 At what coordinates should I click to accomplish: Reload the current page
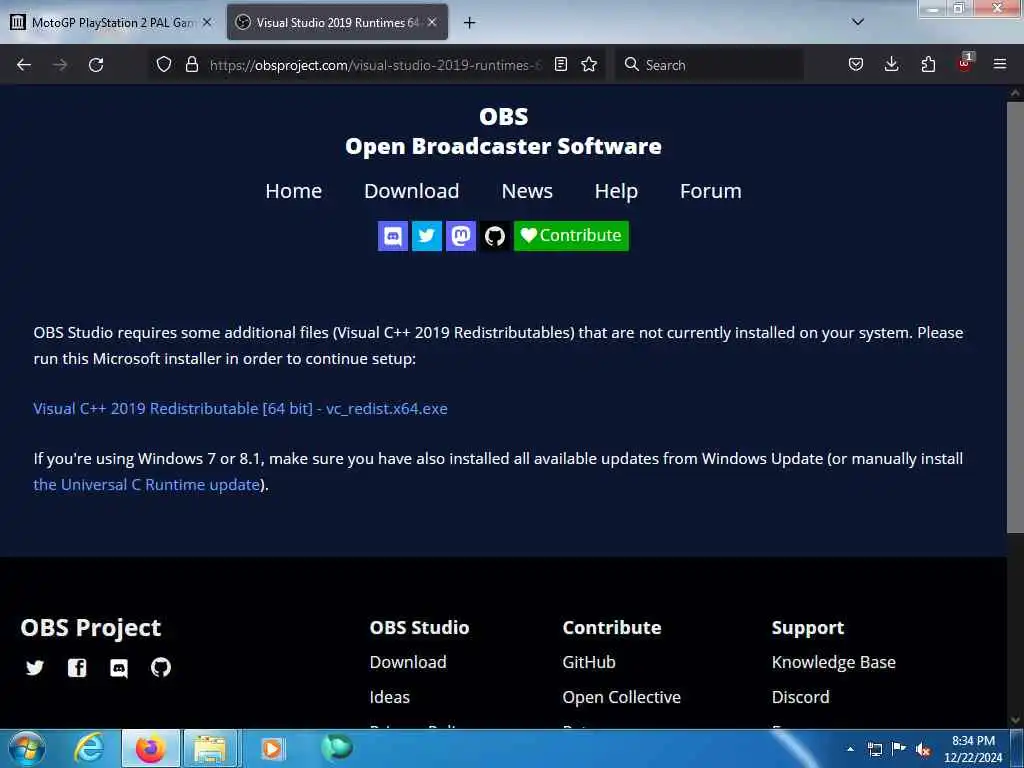tap(96, 65)
